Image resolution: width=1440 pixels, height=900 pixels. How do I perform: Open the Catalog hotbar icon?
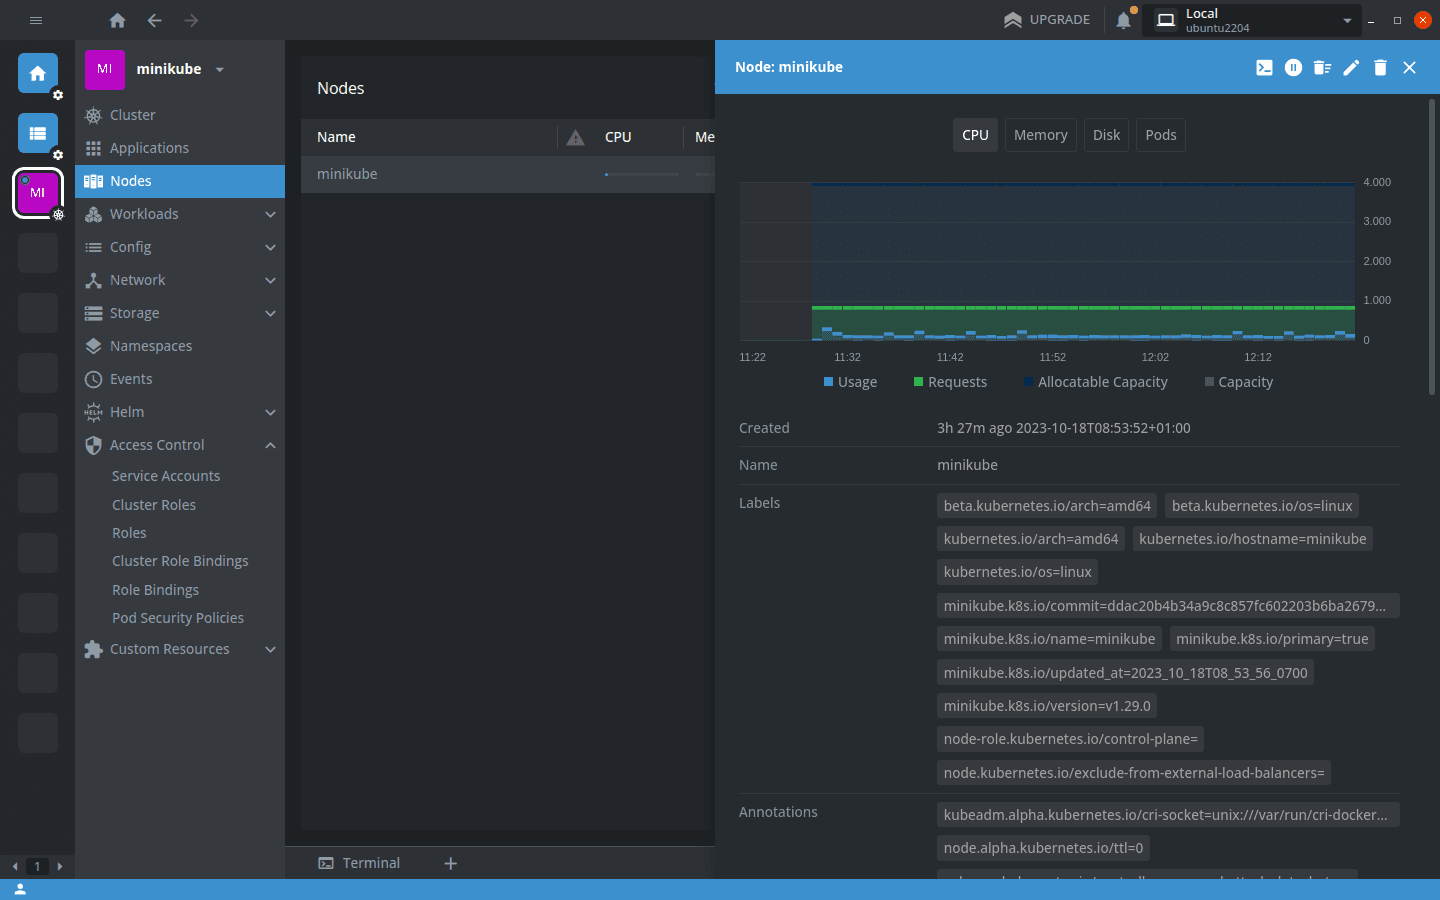pos(37,133)
